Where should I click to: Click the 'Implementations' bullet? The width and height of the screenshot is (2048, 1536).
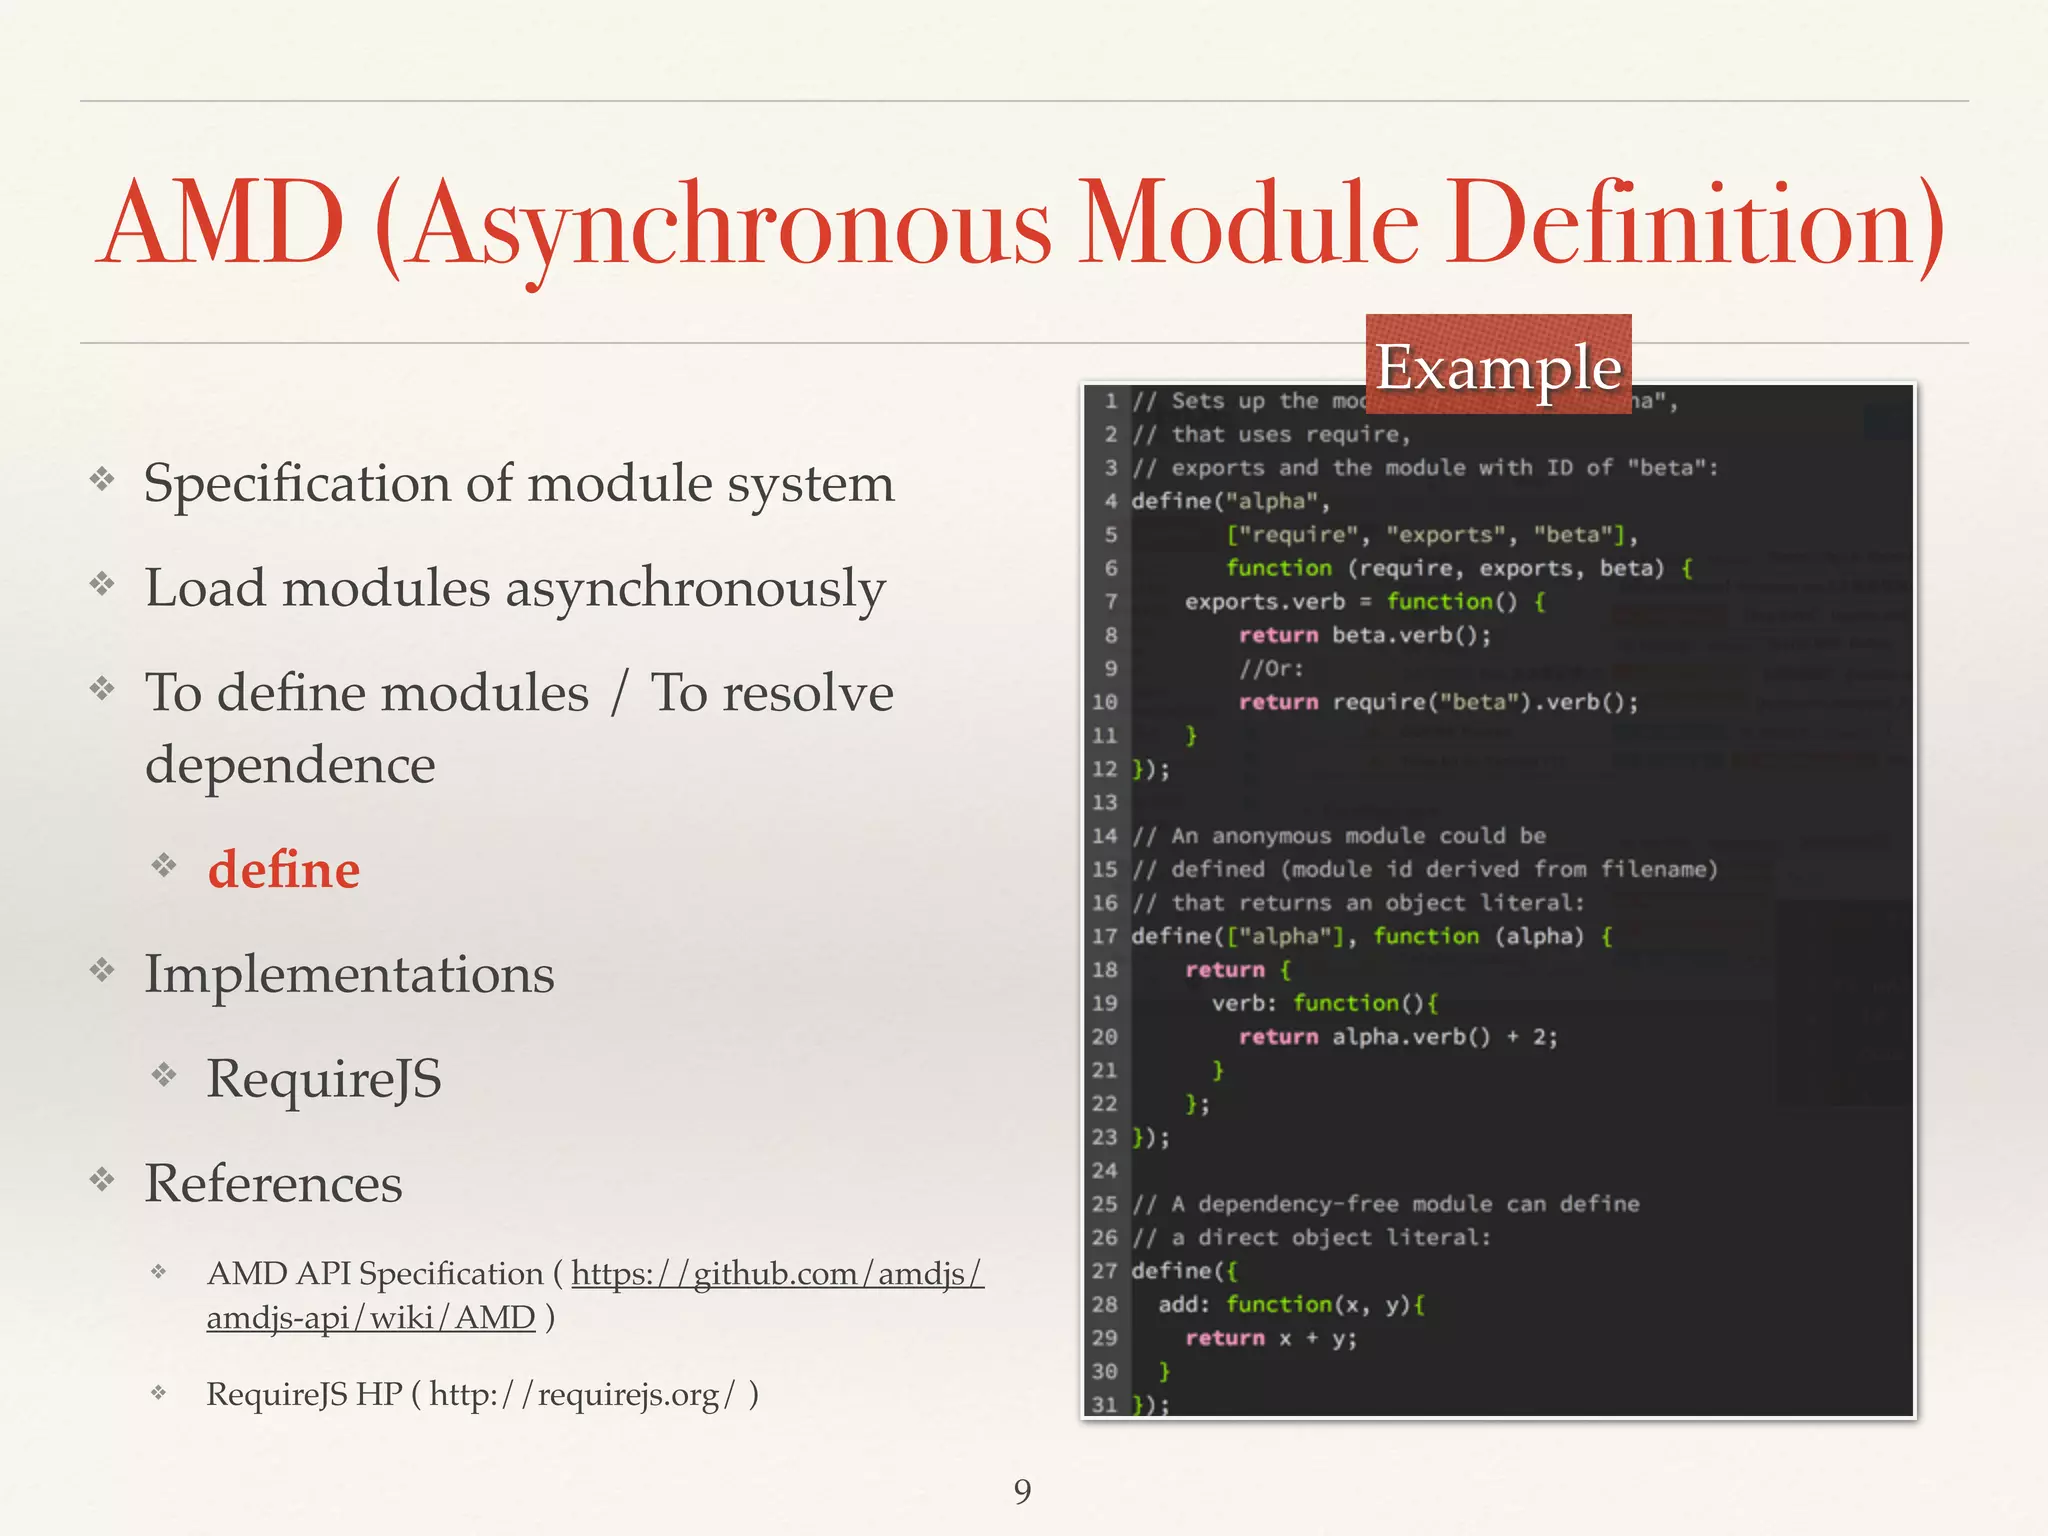(349, 975)
